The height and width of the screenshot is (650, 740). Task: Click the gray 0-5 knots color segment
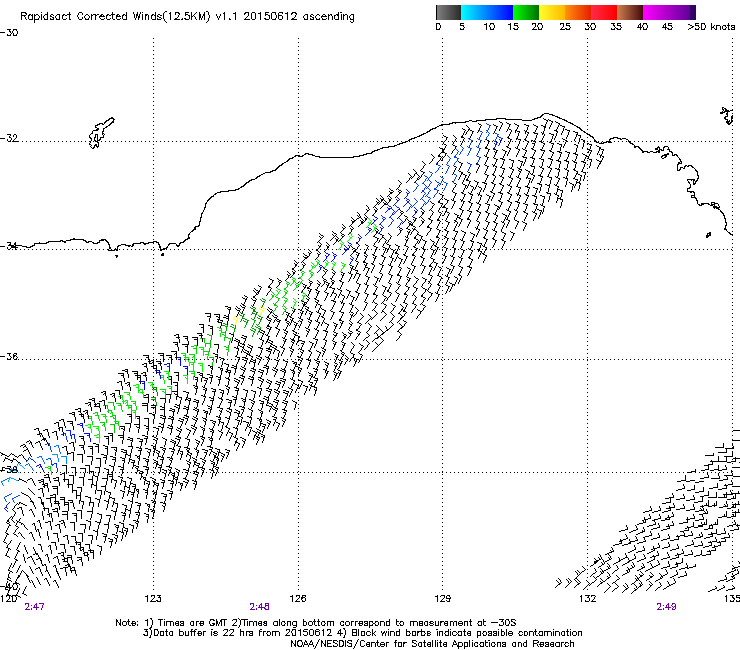448,12
